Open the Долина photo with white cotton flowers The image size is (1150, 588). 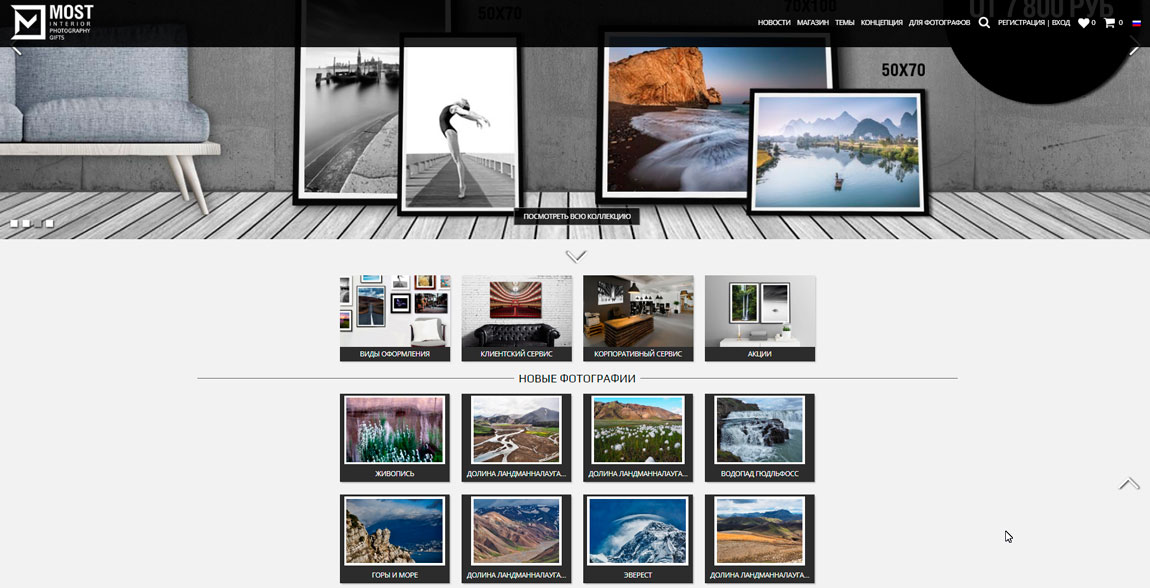pyautogui.click(x=638, y=438)
